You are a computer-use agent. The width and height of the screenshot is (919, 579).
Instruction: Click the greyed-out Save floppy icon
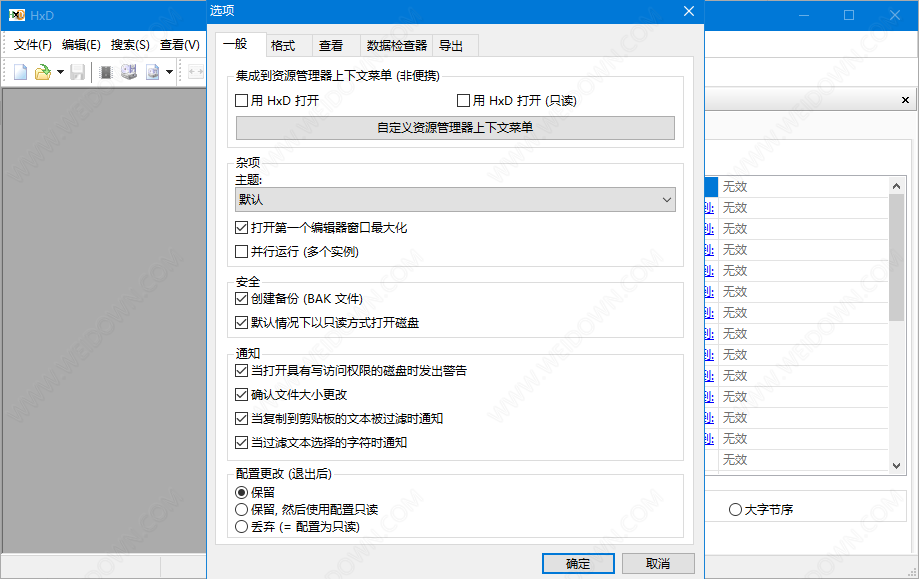77,72
